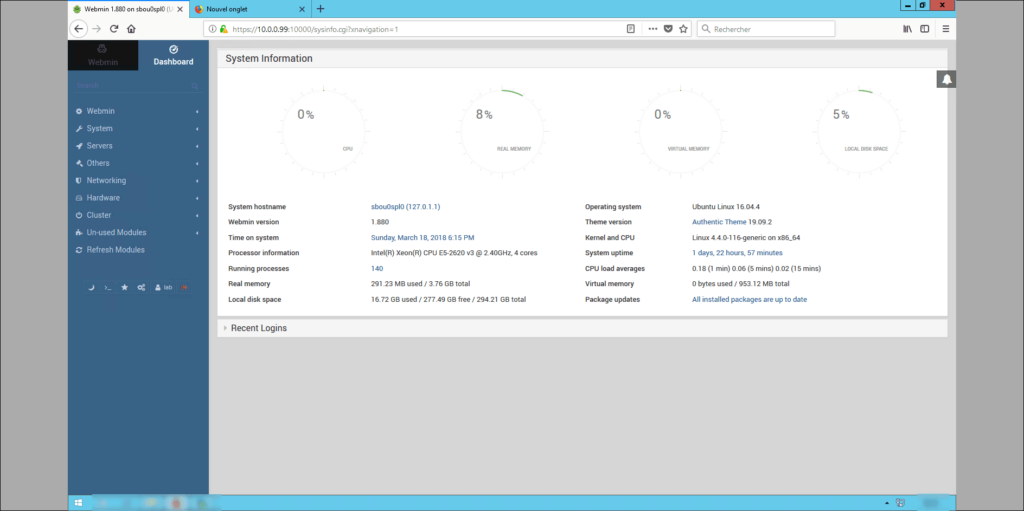1024x511 pixels.
Task: Select the Webmin 1.880 browser tab
Action: pos(128,9)
